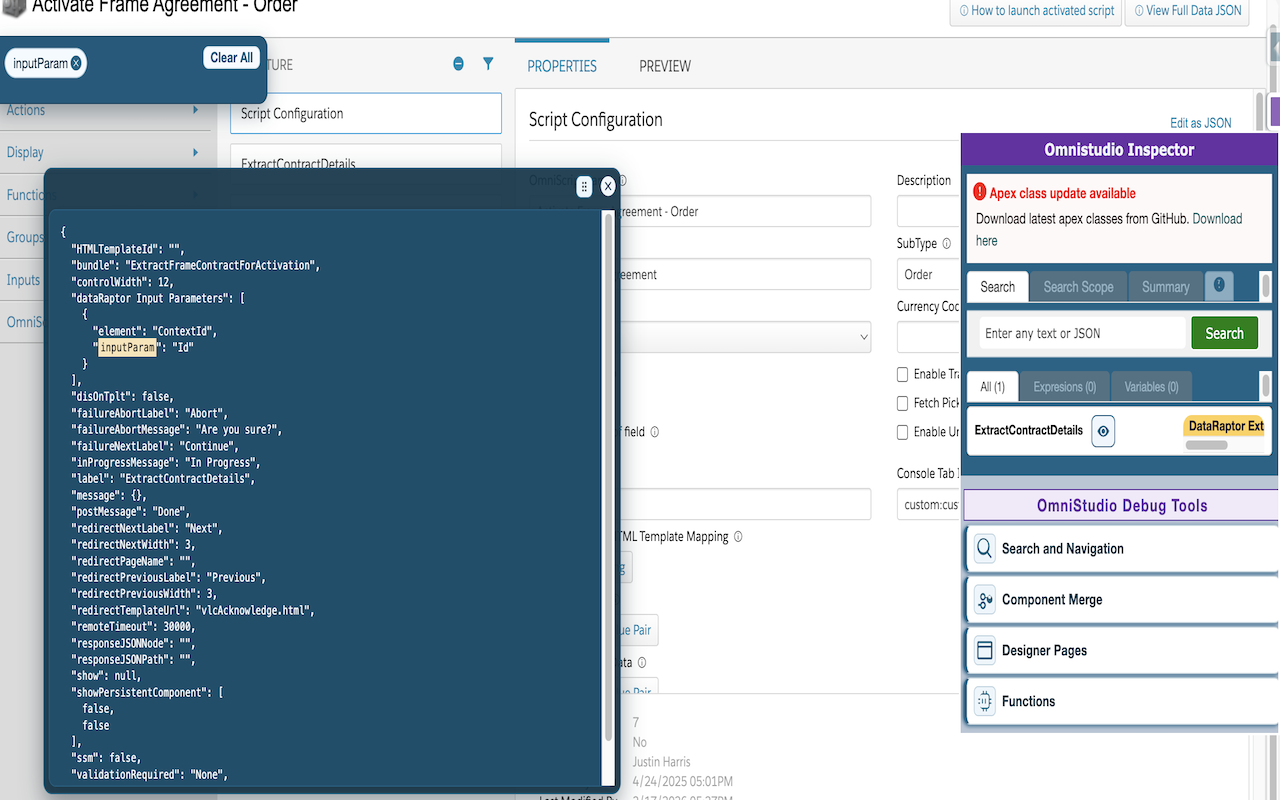Toggle the Fetch Picklist checkbox
The height and width of the screenshot is (800, 1280).
(x=903, y=403)
